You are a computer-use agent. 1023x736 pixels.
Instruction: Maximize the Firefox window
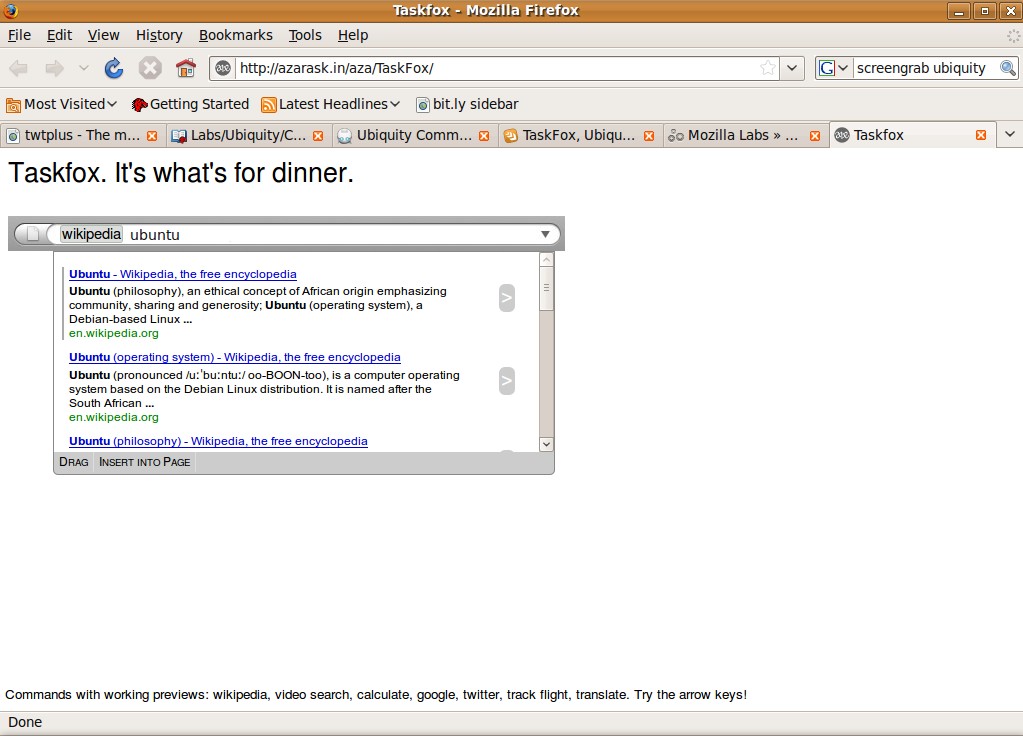tap(985, 11)
